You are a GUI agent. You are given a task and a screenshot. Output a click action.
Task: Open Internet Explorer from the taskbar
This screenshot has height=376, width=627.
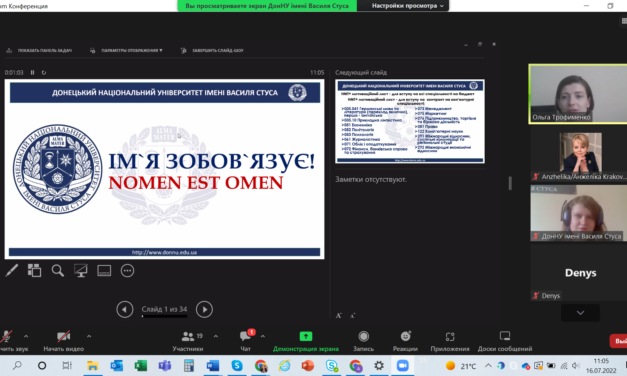tap(284, 365)
